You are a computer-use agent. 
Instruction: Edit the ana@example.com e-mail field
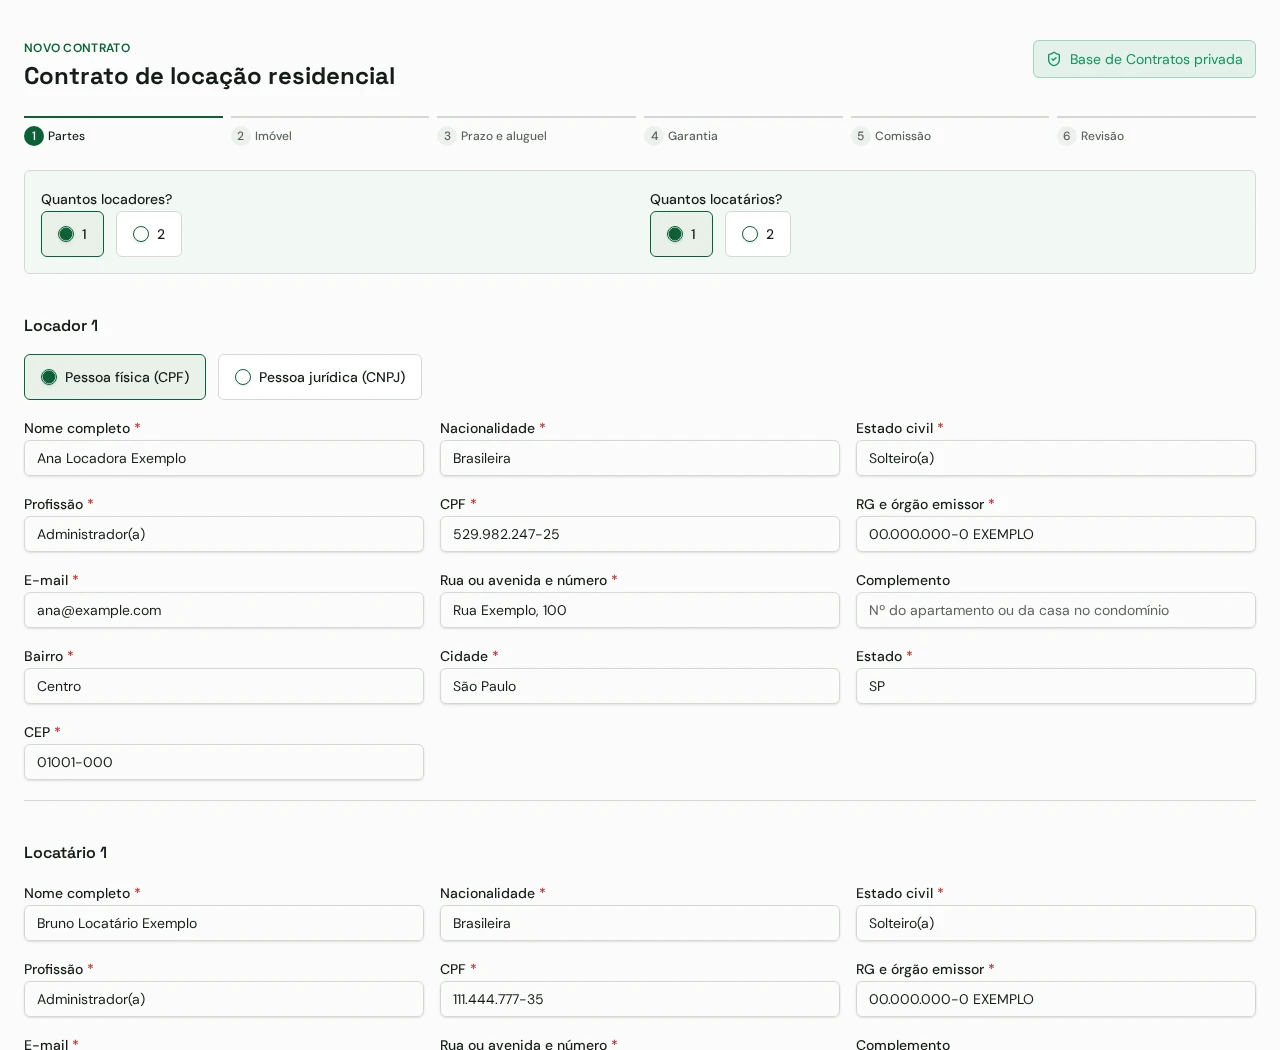click(x=224, y=610)
